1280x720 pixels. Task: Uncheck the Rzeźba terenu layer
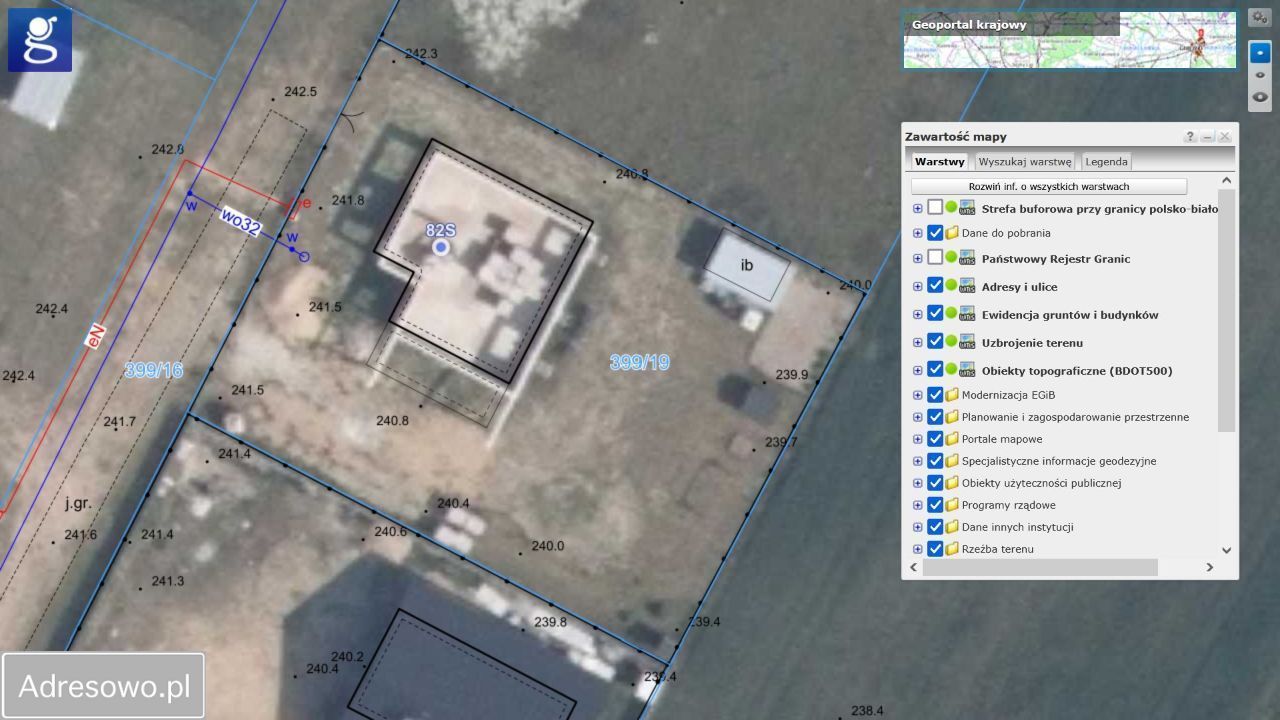(x=935, y=549)
